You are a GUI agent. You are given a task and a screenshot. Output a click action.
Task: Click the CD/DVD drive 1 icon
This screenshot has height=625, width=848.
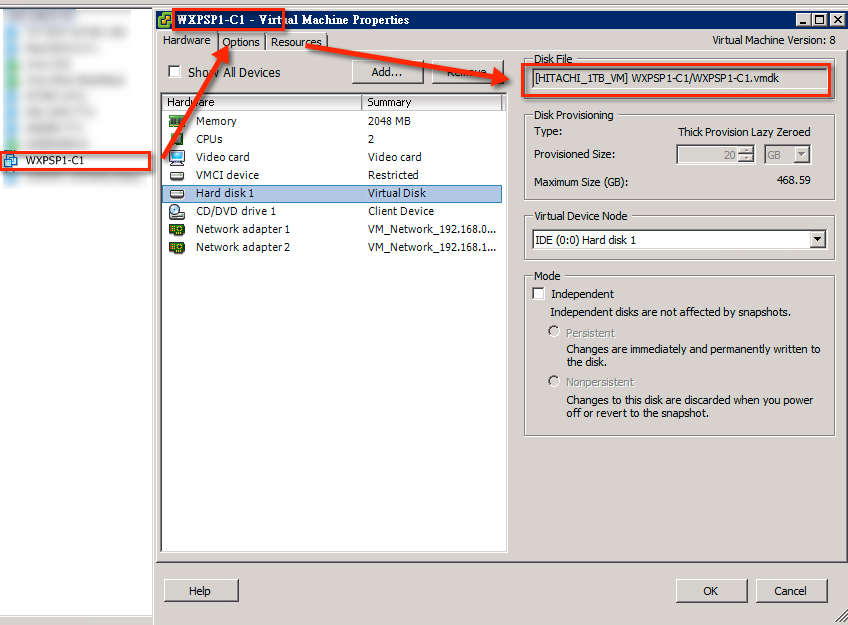[177, 211]
